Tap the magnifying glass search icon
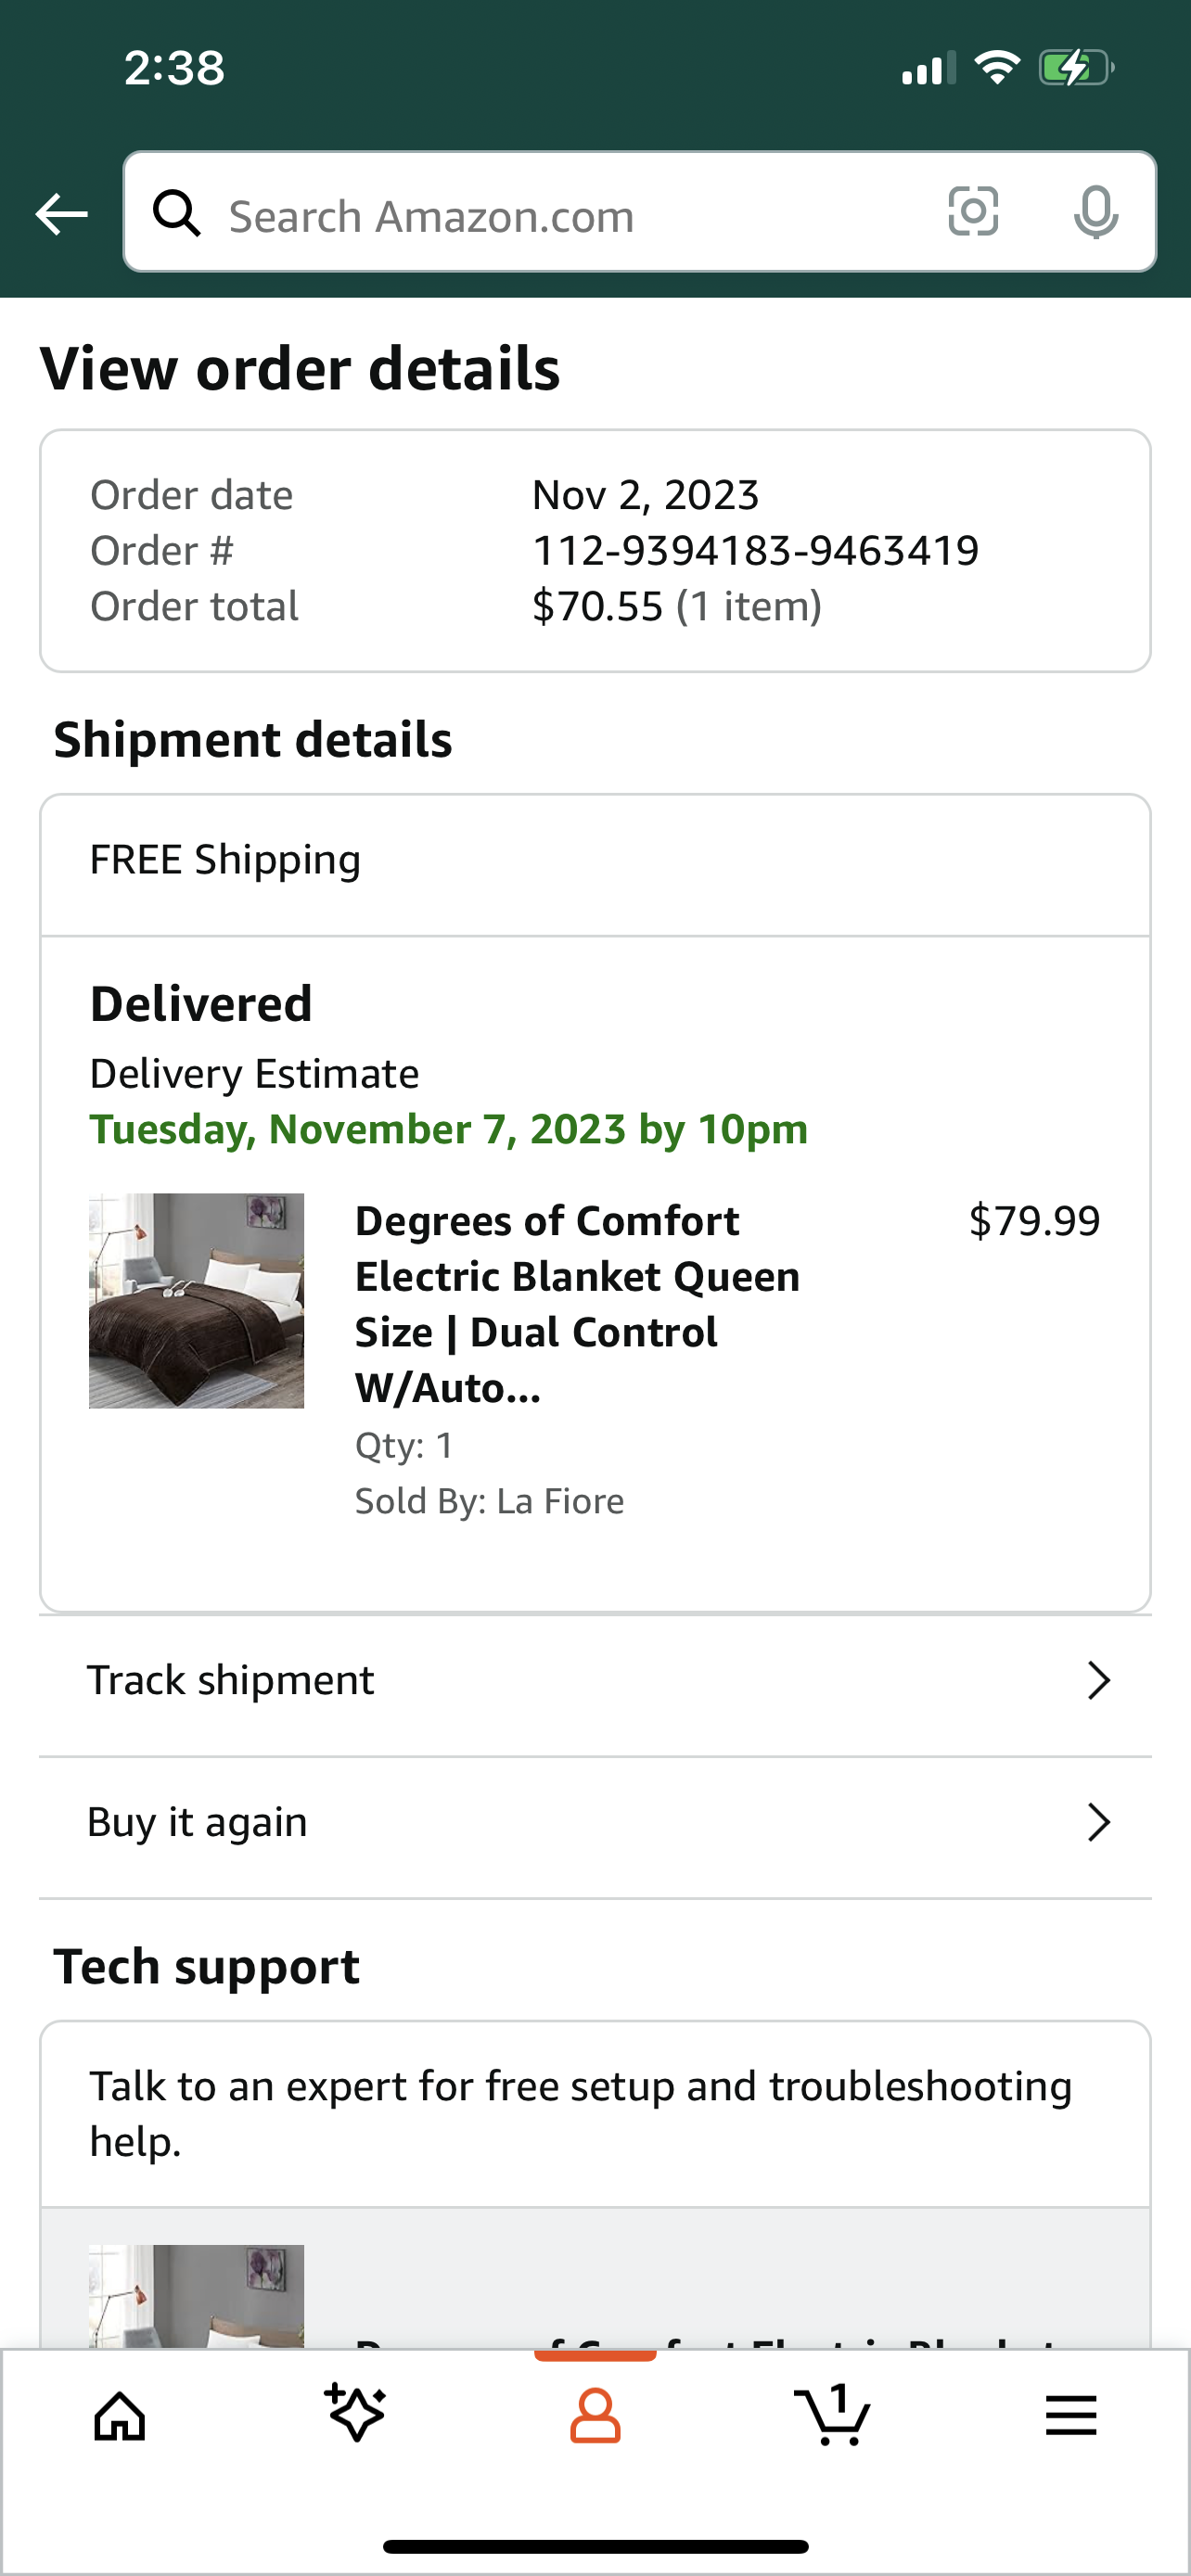 pos(177,213)
